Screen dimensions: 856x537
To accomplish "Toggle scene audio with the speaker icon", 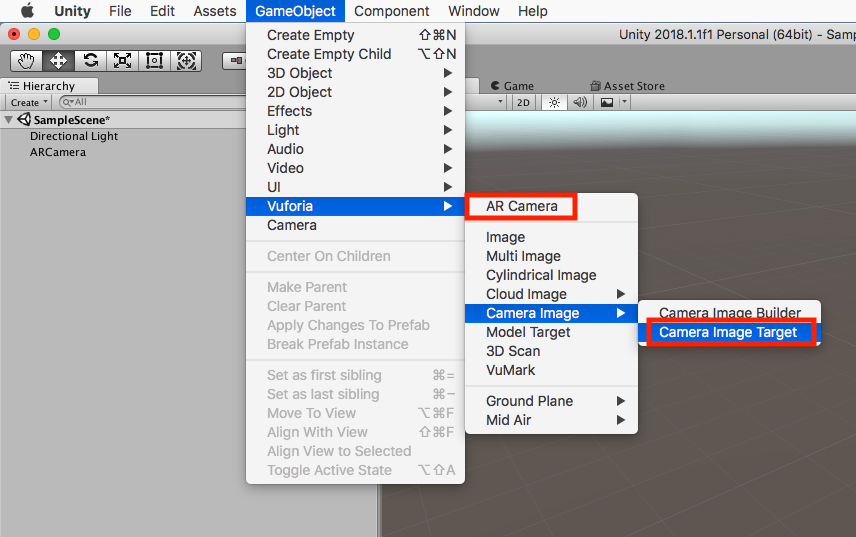I will coord(580,102).
